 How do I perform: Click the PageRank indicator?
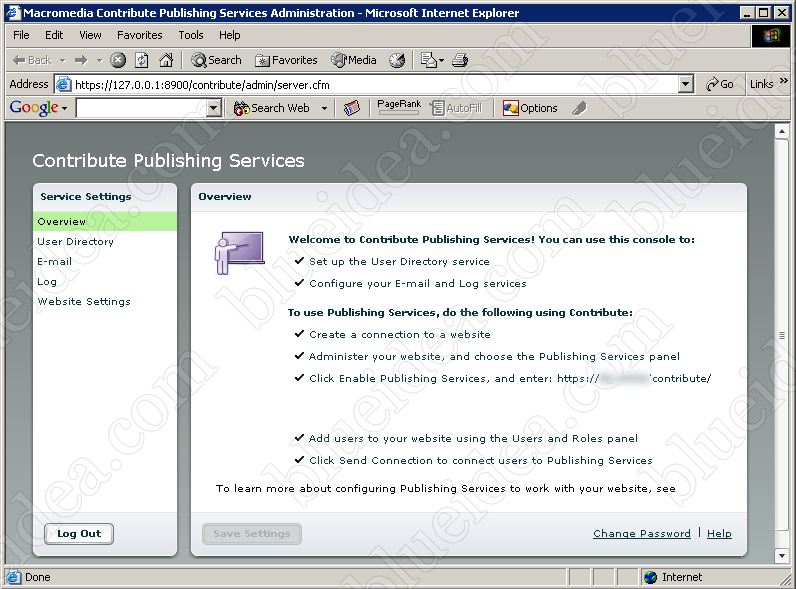[x=399, y=107]
